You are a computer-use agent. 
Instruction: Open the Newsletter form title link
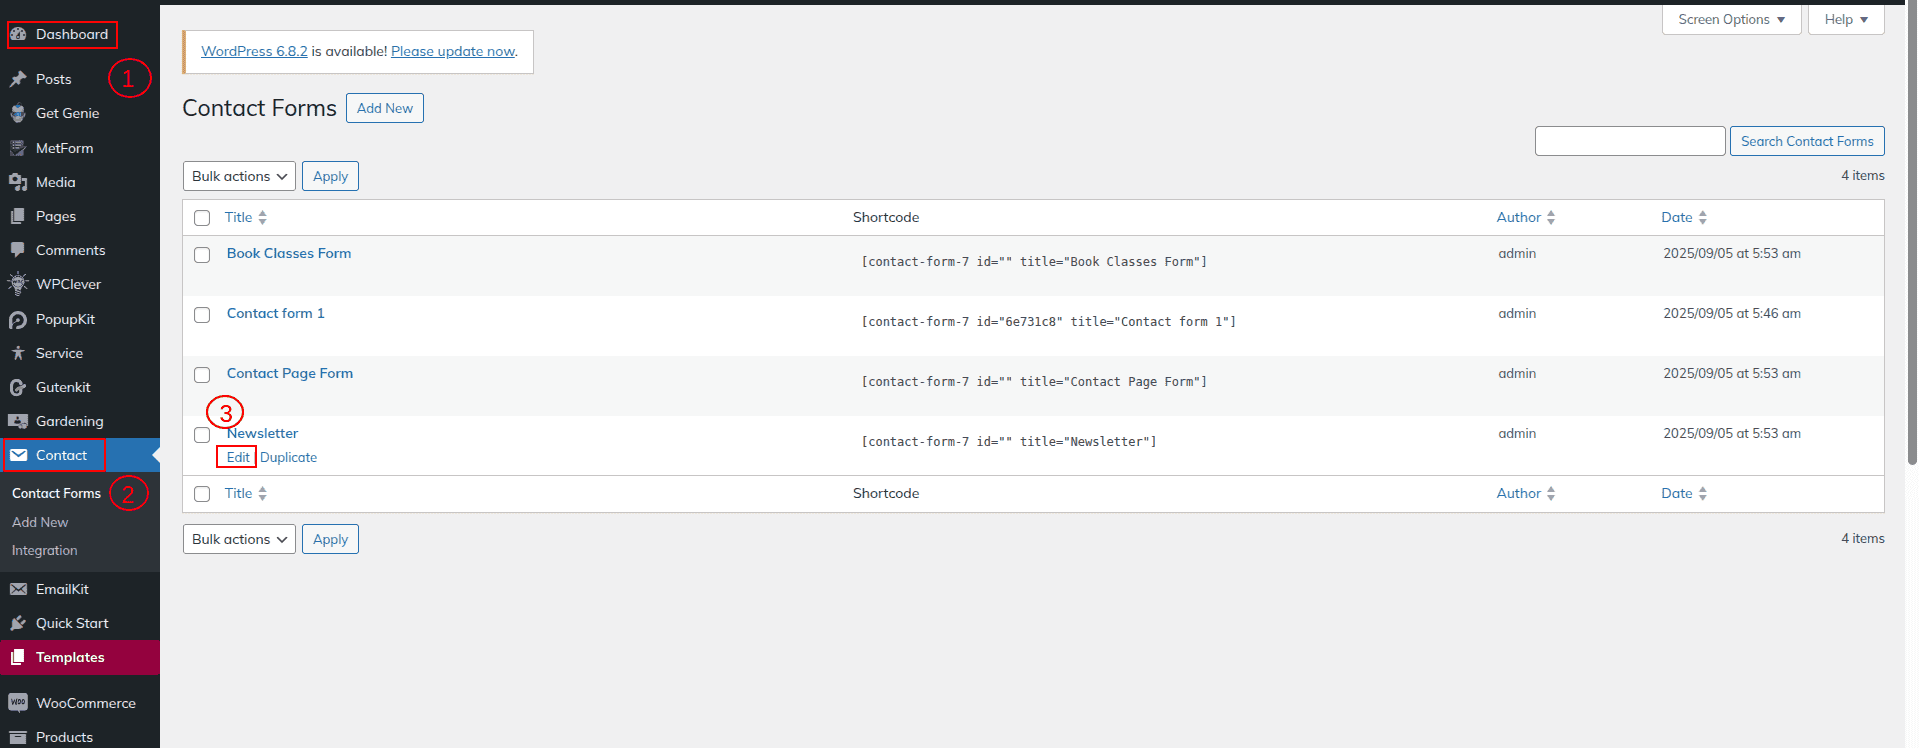263,433
